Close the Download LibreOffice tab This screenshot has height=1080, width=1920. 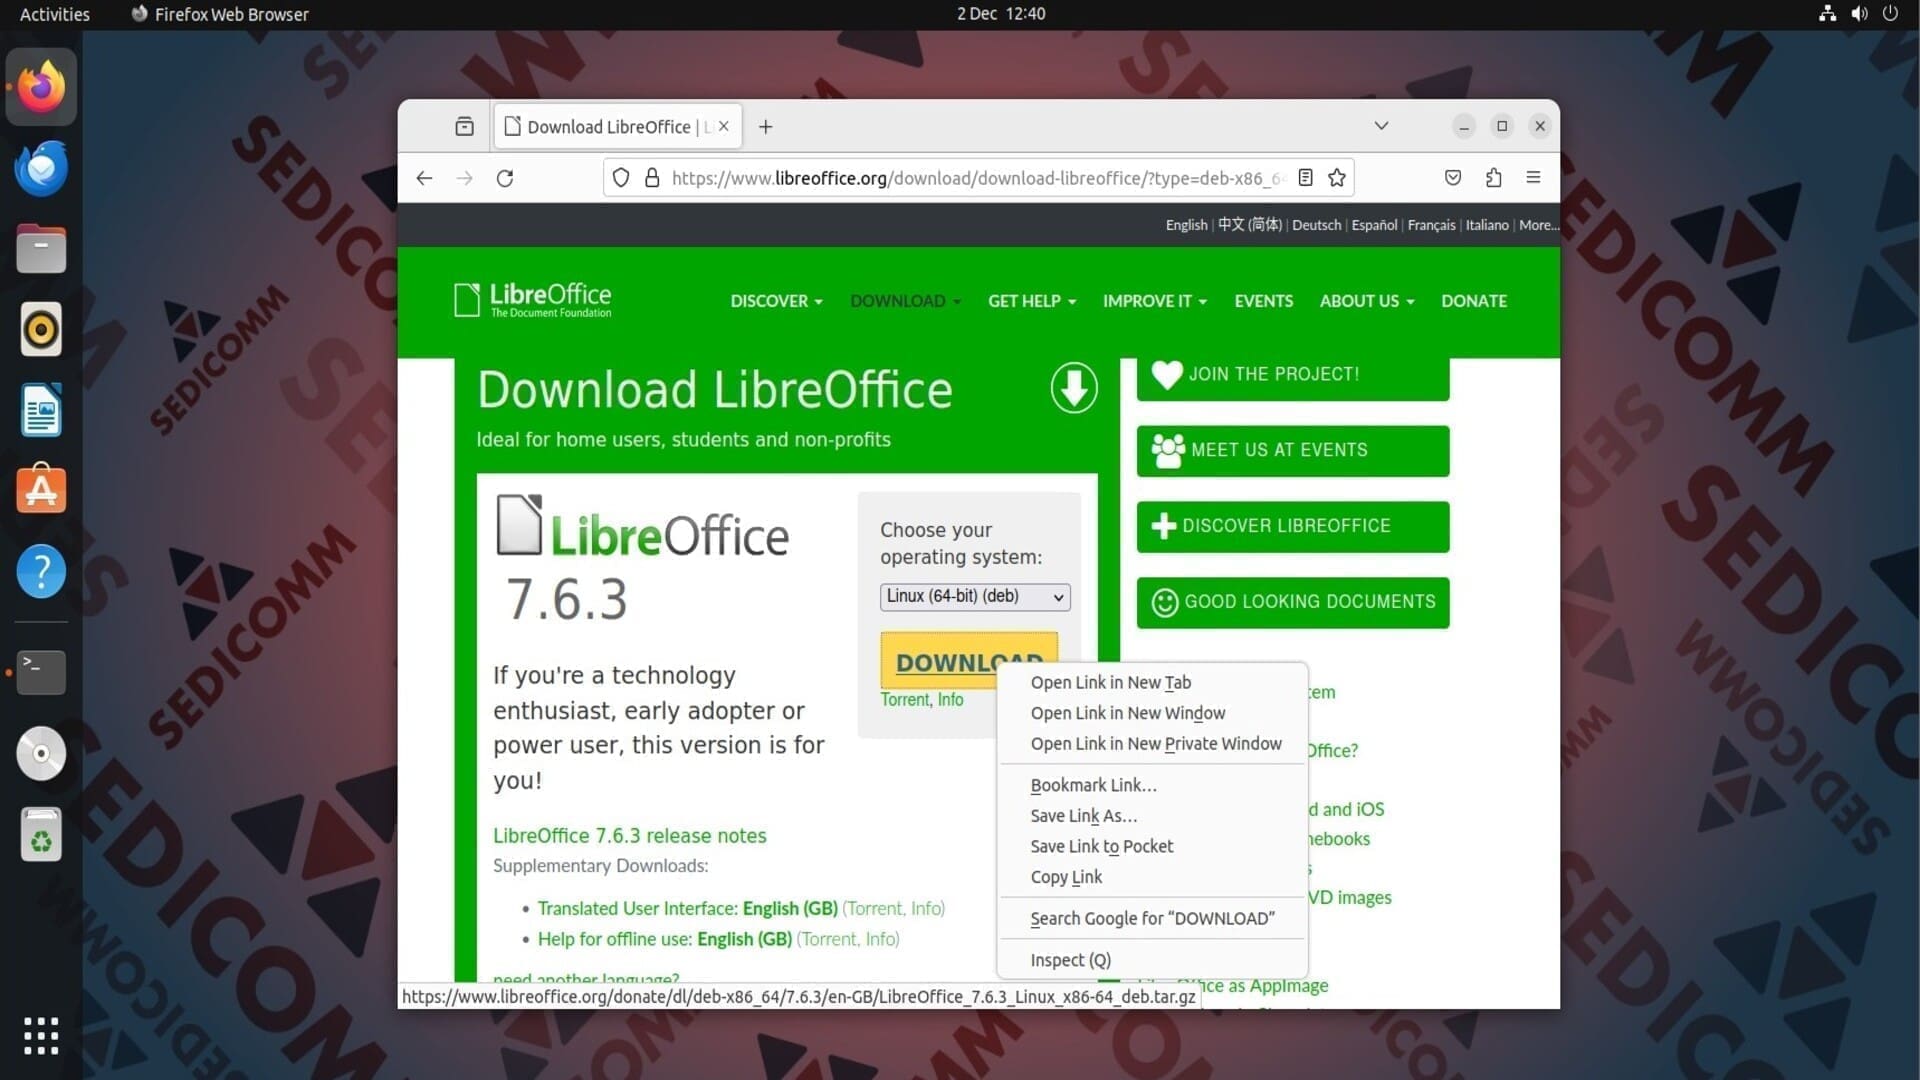click(x=723, y=126)
